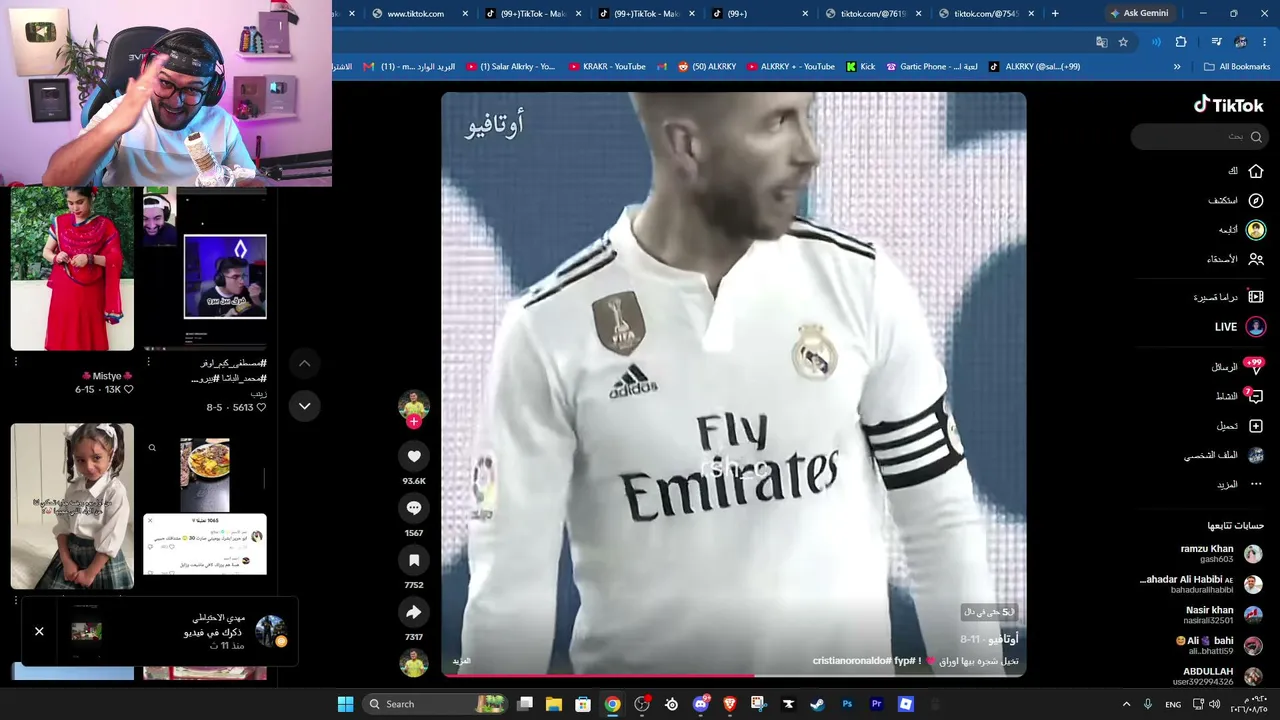
Task: Go to the previous video with up chevron
Action: pos(305,364)
